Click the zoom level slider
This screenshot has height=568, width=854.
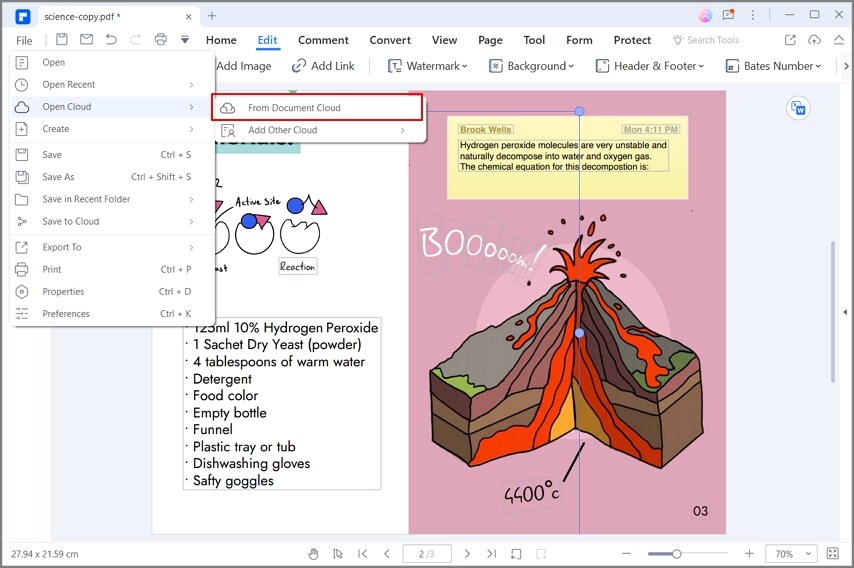(676, 554)
